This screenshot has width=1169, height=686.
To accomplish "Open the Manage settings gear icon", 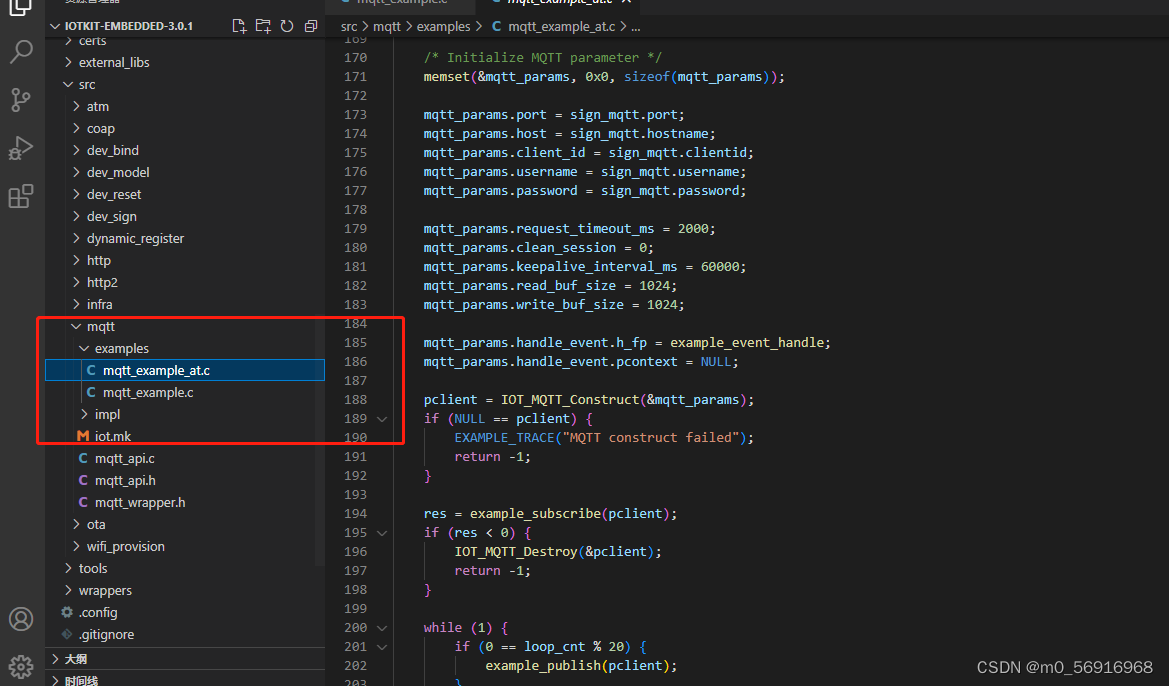I will [22, 665].
